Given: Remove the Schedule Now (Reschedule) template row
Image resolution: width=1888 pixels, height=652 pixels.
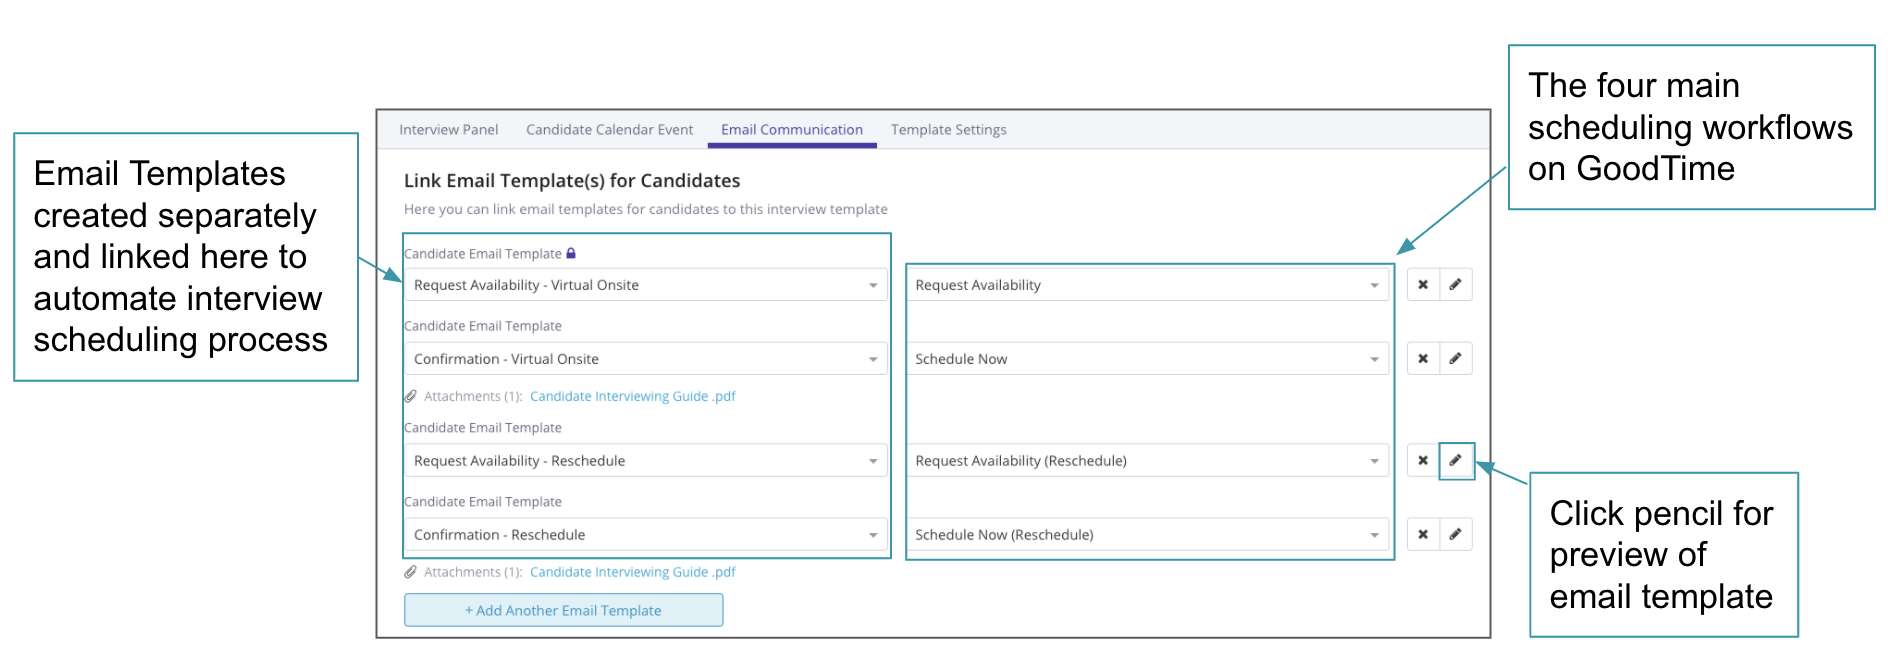Looking at the screenshot, I should click(x=1423, y=535).
